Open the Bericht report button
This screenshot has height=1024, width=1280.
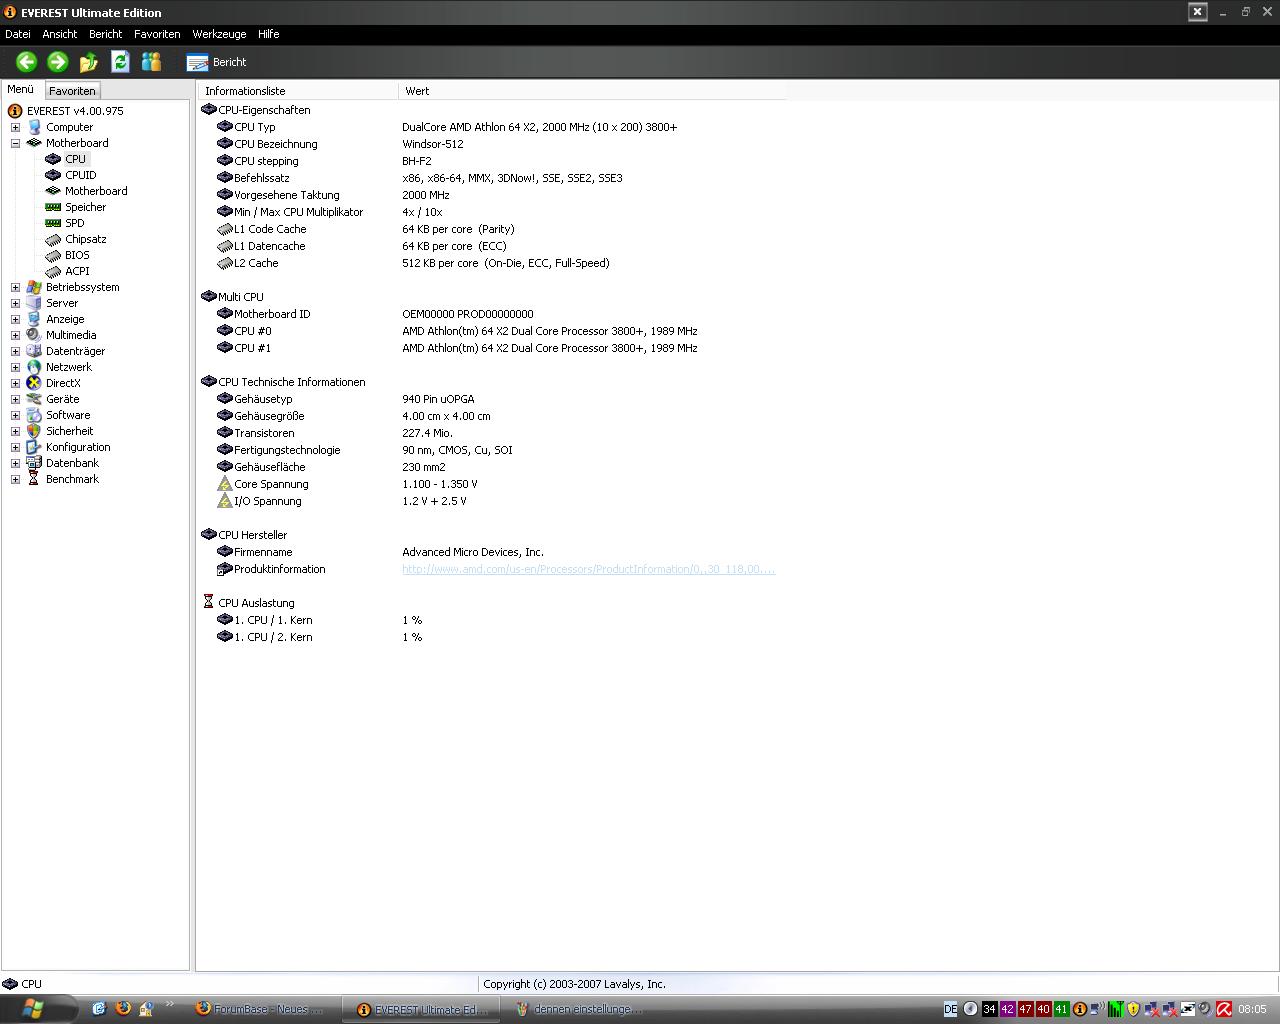click(217, 62)
